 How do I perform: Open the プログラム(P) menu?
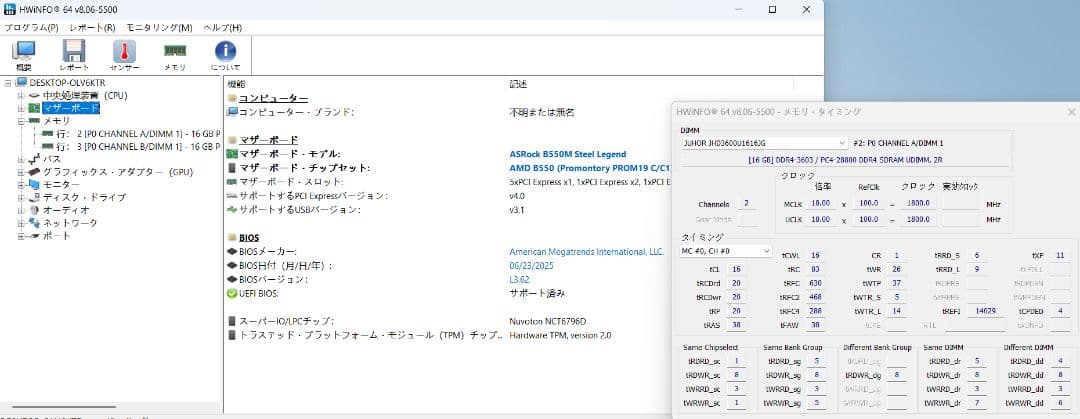pos(31,28)
